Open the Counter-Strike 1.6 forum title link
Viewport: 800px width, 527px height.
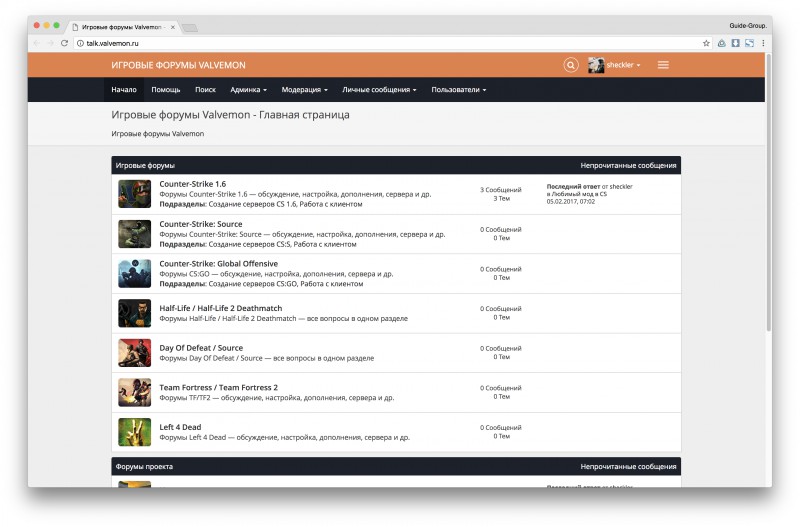(192, 184)
